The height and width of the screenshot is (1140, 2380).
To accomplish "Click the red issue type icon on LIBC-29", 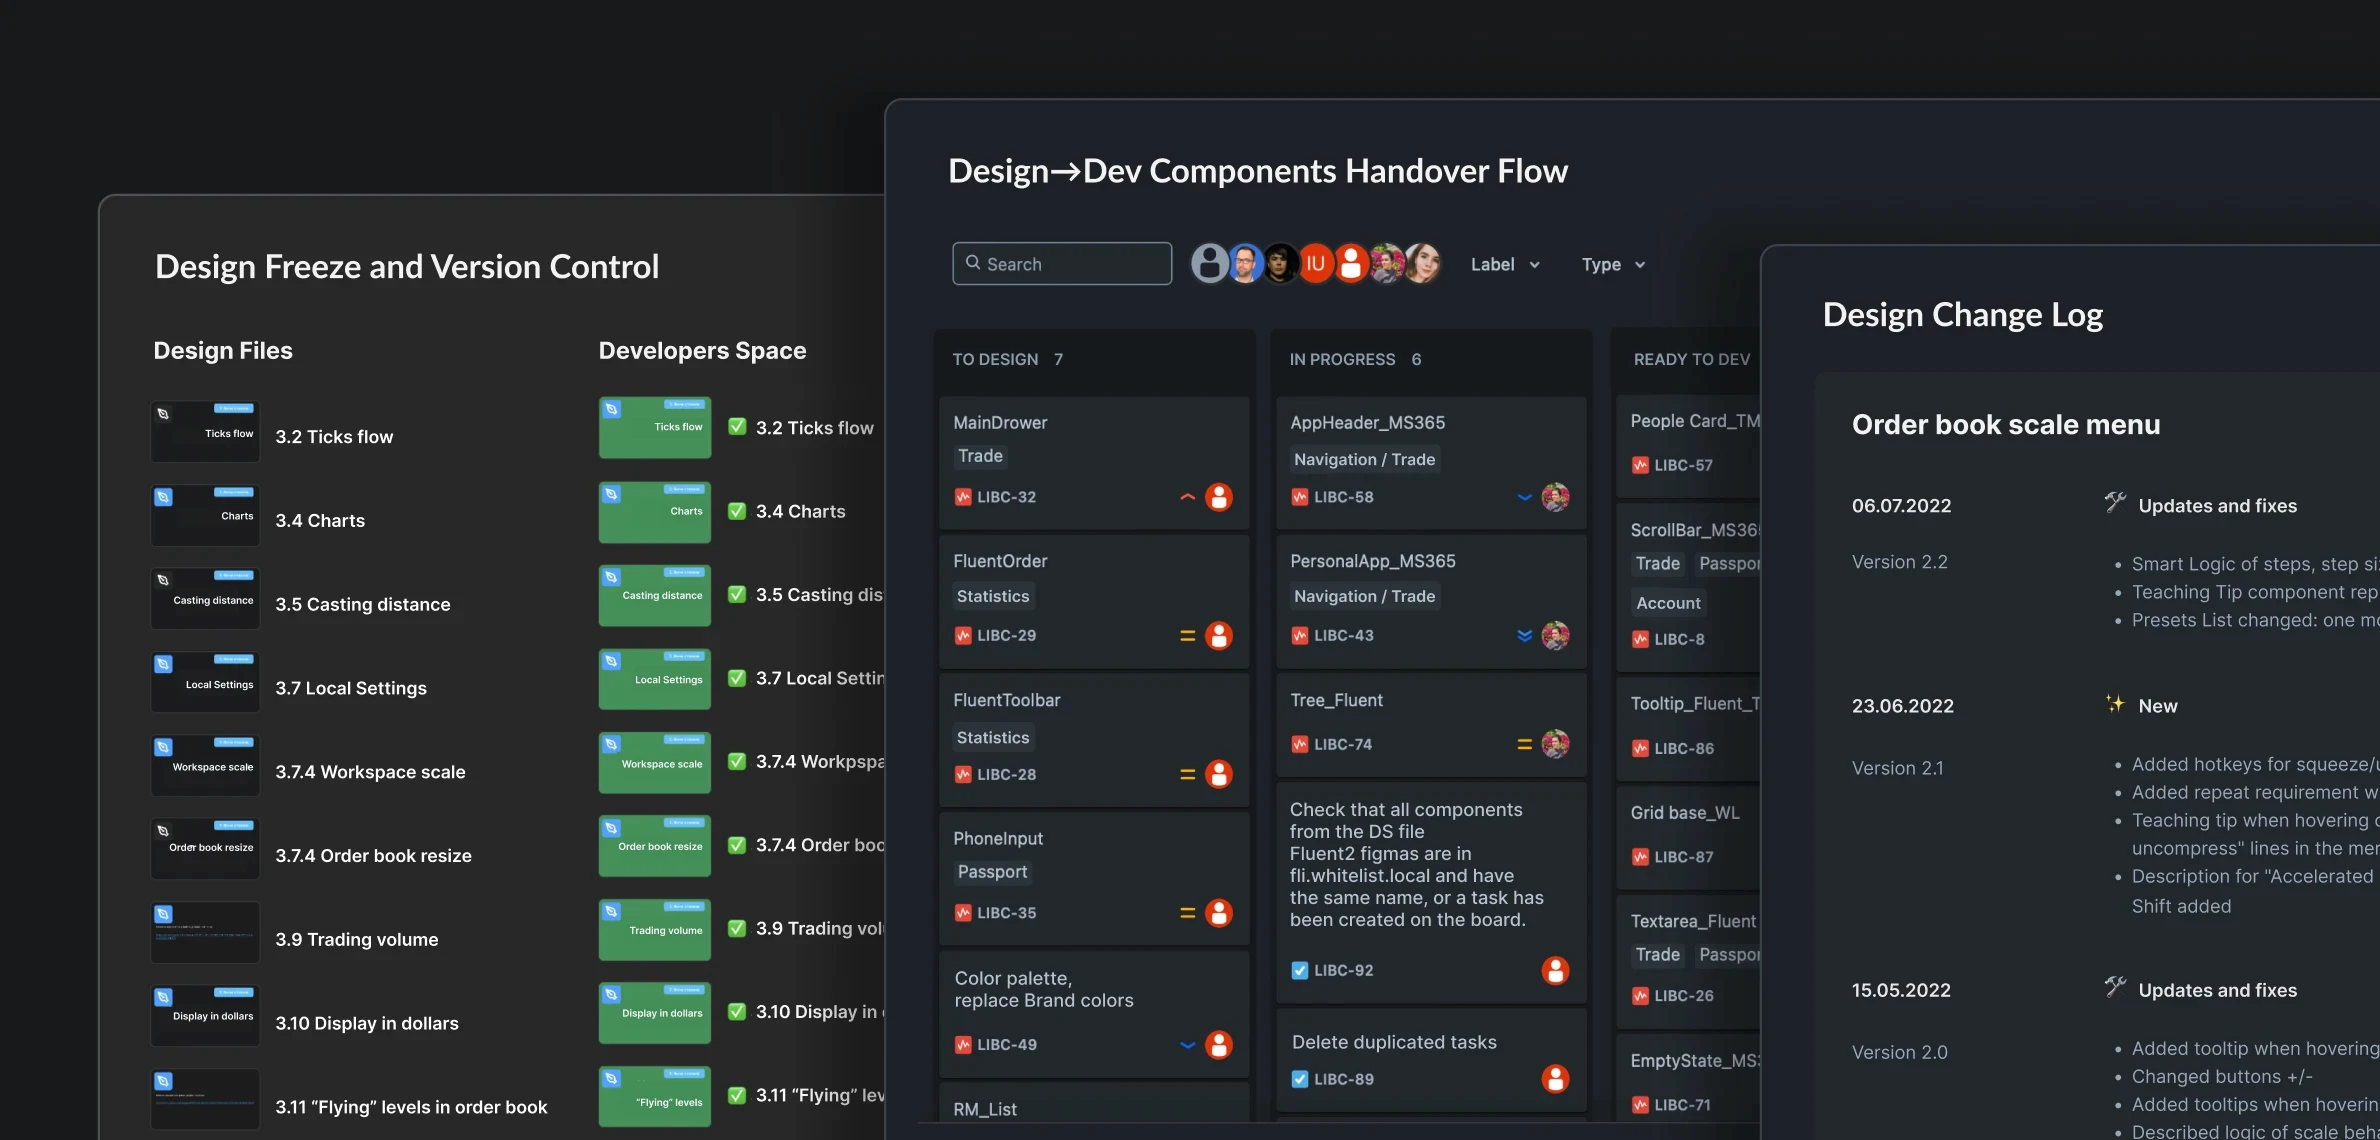I will 963,636.
